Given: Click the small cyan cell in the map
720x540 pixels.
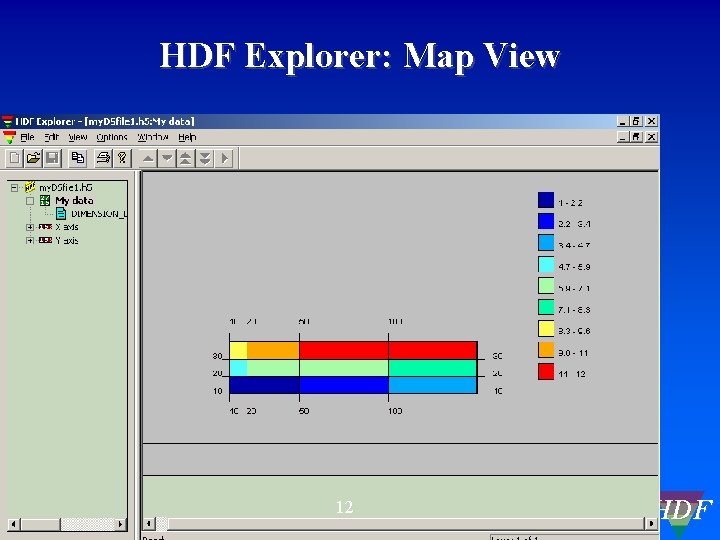Looking at the screenshot, I should (238, 368).
